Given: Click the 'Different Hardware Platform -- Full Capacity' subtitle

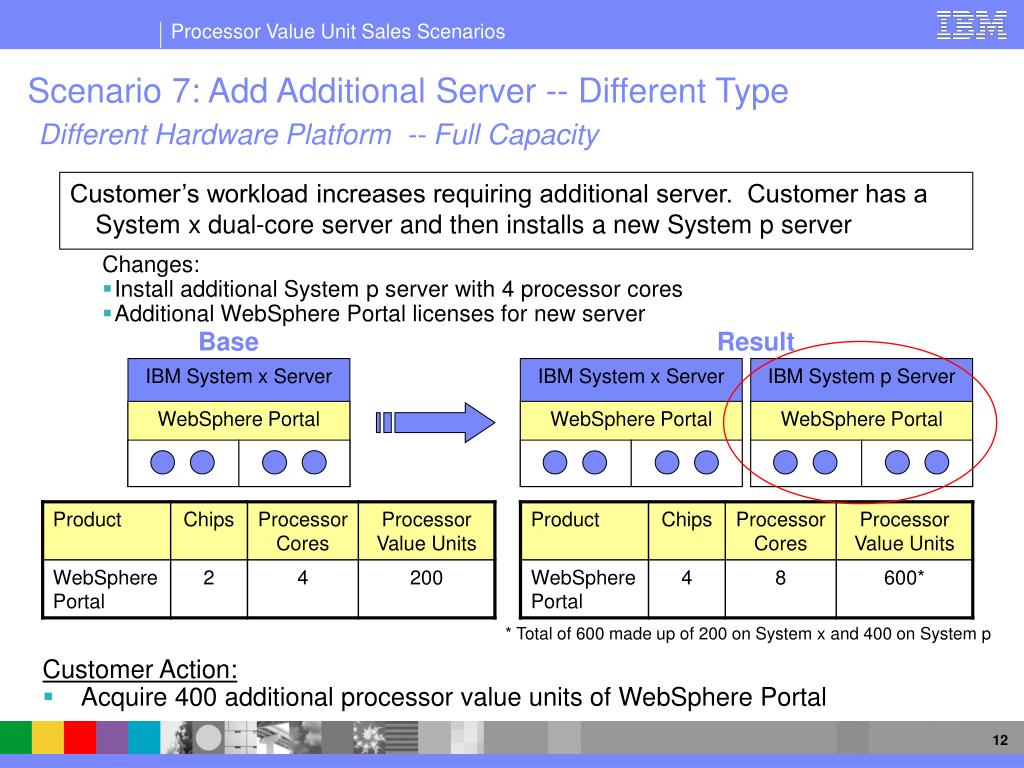Looking at the screenshot, I should tap(319, 135).
